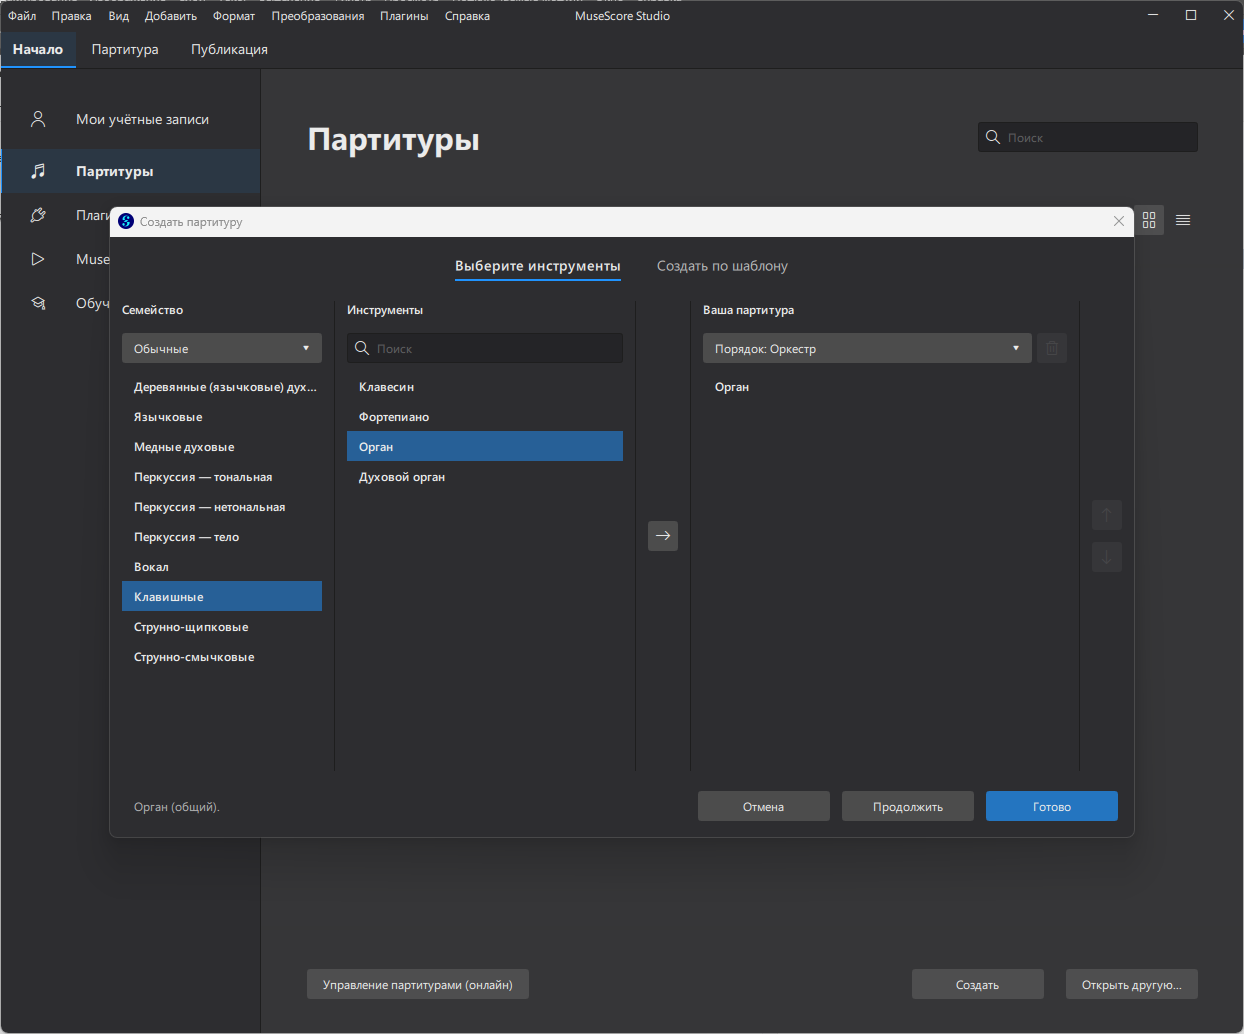Click the plugin icon in sidebar
Viewport: 1244px width, 1034px height.
point(38,215)
